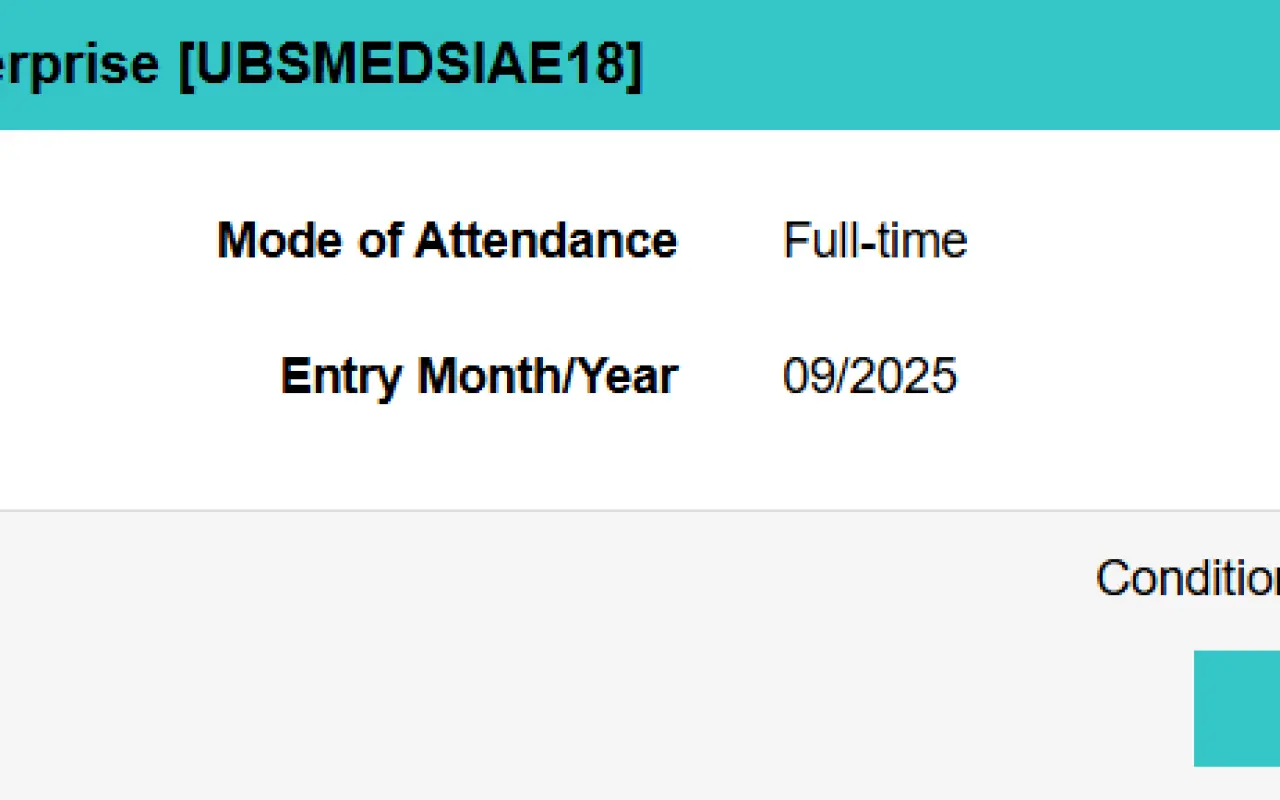This screenshot has width=1280, height=800.
Task: Click the teal button in the bottom-right corner
Action: [x=1237, y=708]
